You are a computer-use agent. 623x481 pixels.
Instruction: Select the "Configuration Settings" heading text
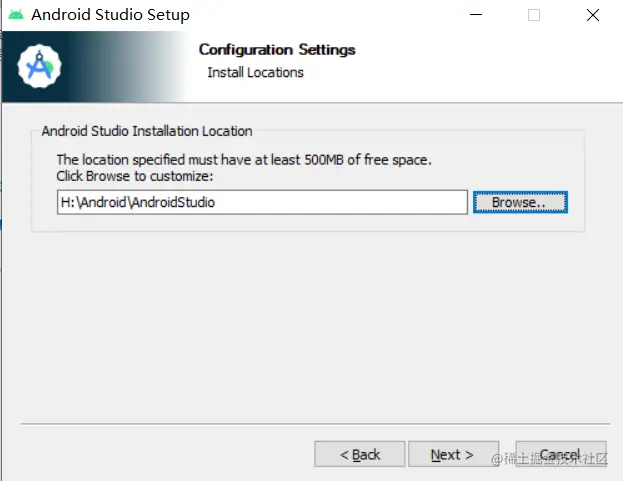pos(277,50)
